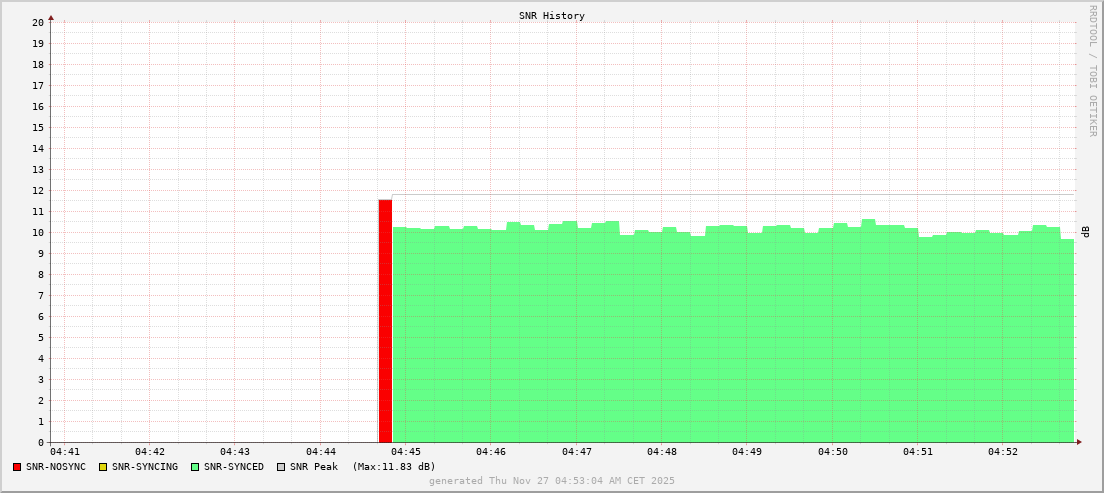Click the red SNR-NOSYNC legend swatch
Viewport: 1104px width, 493px height.
click(x=17, y=467)
